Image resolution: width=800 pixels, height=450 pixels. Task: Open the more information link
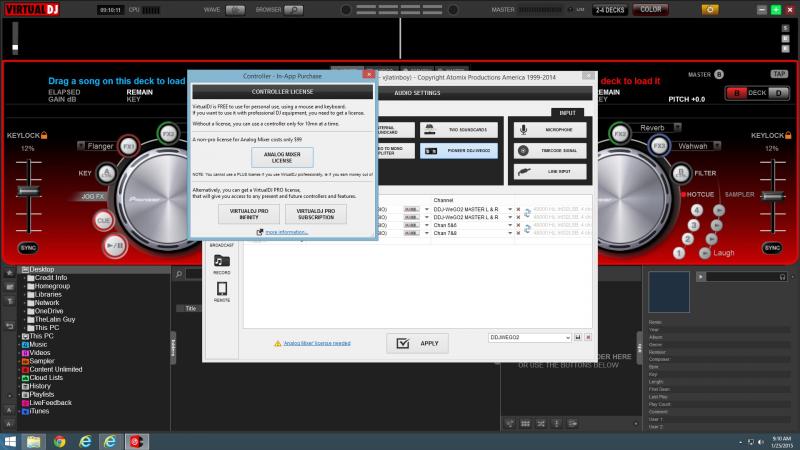tap(286, 231)
